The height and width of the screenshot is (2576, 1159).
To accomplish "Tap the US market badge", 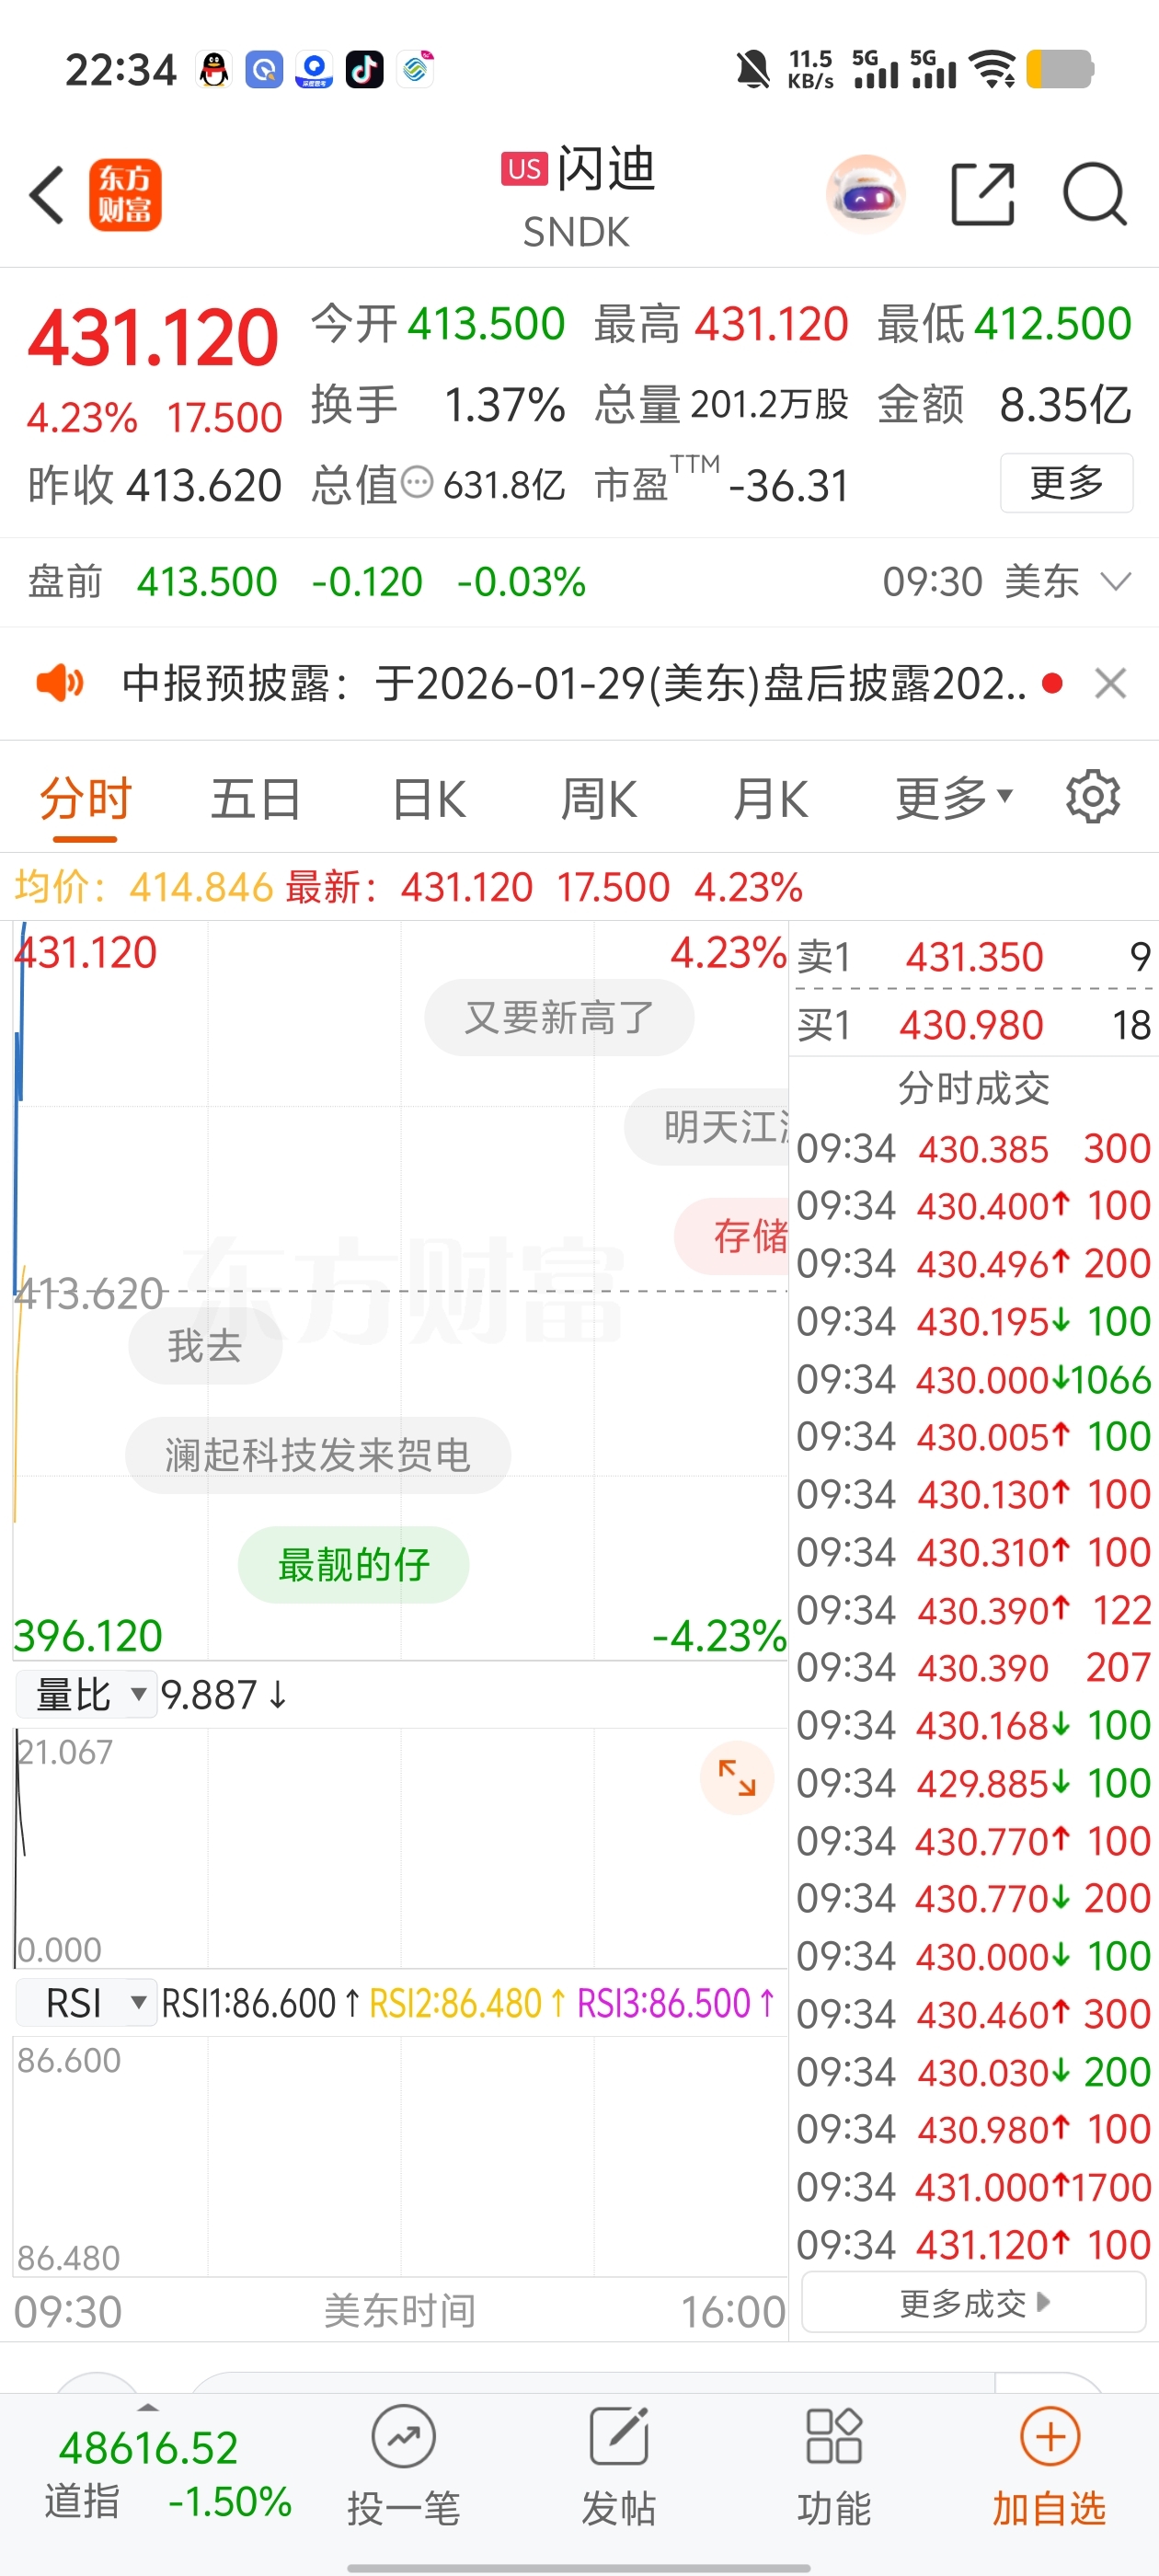I will click(x=524, y=169).
